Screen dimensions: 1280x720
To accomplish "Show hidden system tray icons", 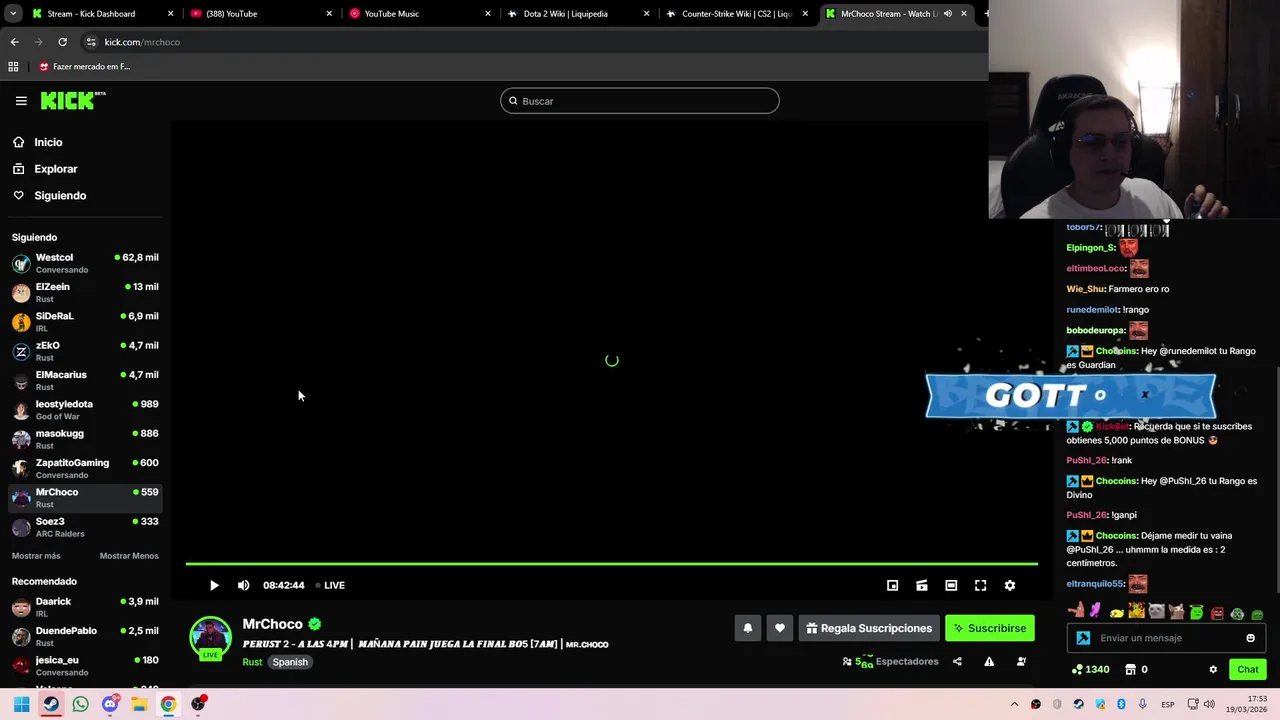I will coord(1014,705).
